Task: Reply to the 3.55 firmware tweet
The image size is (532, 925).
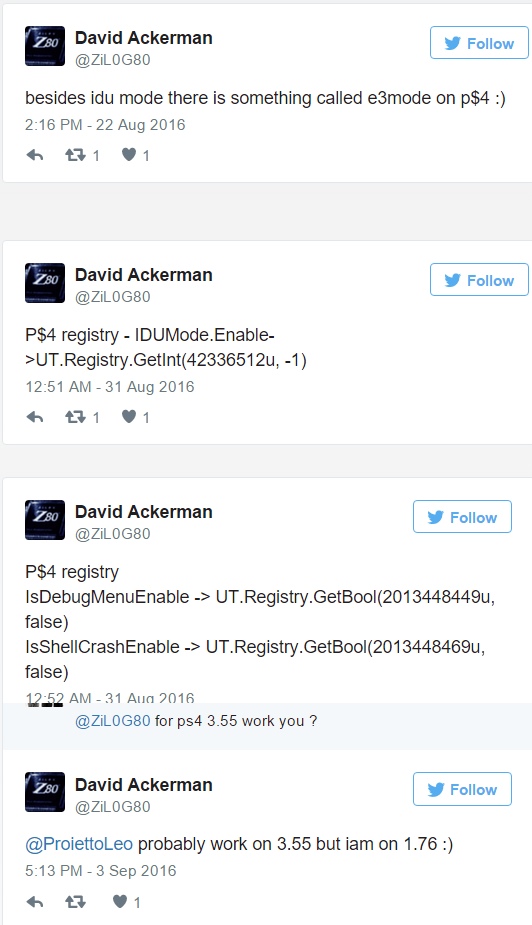Action: (35, 901)
